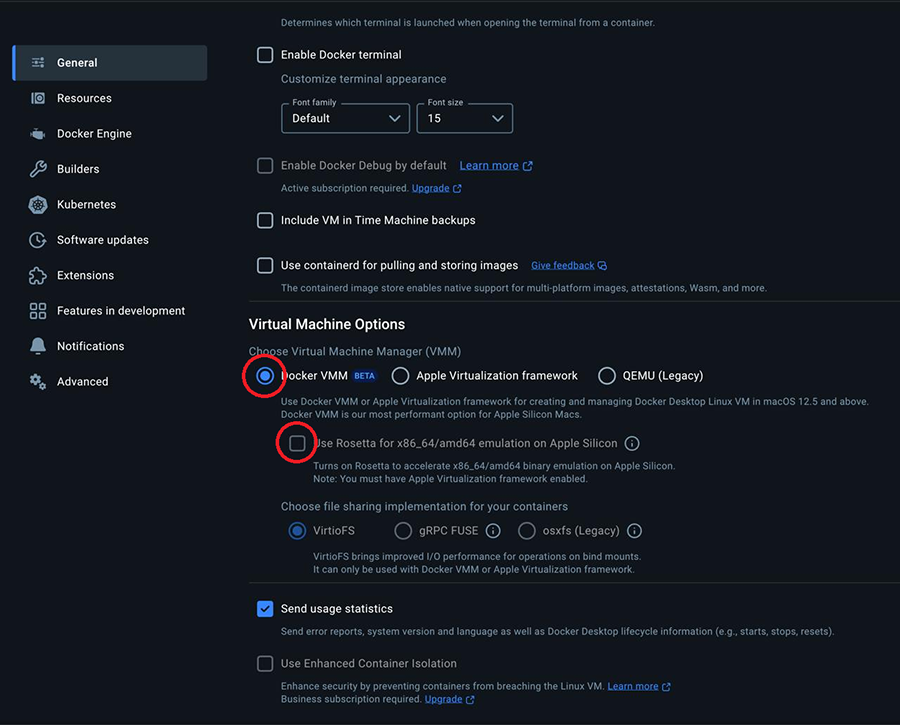Click the info icon beside Rosetta option

click(x=632, y=444)
